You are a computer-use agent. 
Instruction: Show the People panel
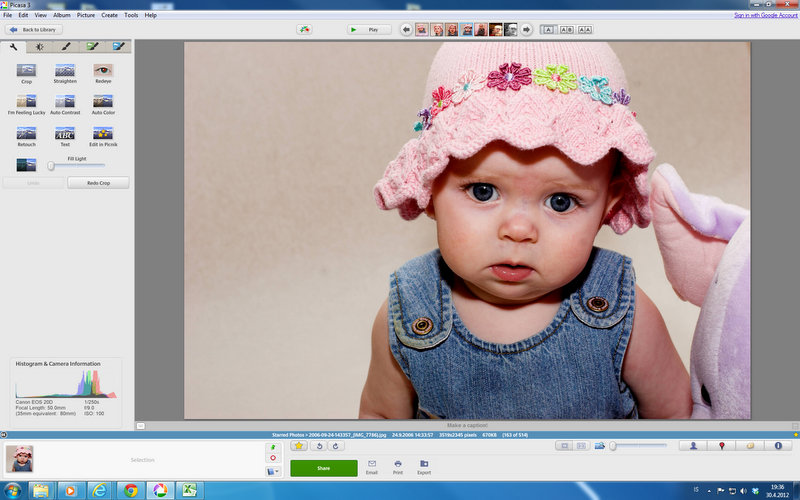click(x=693, y=446)
